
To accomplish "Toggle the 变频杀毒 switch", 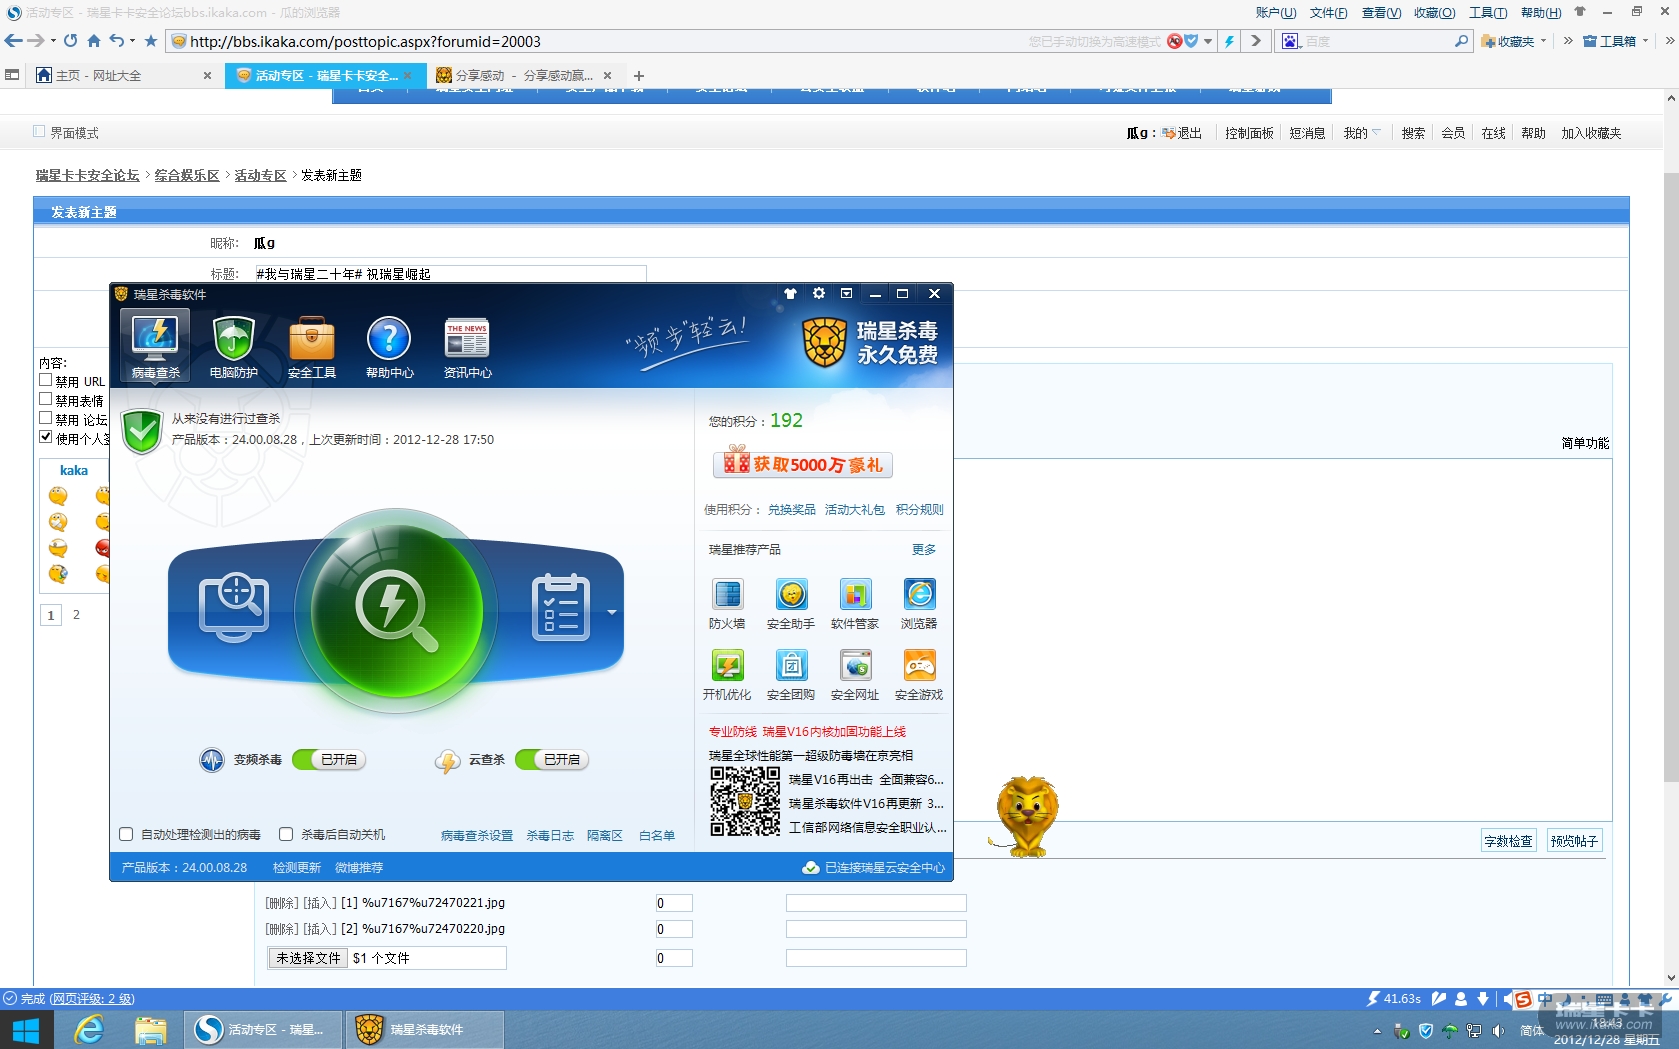I will tap(329, 760).
